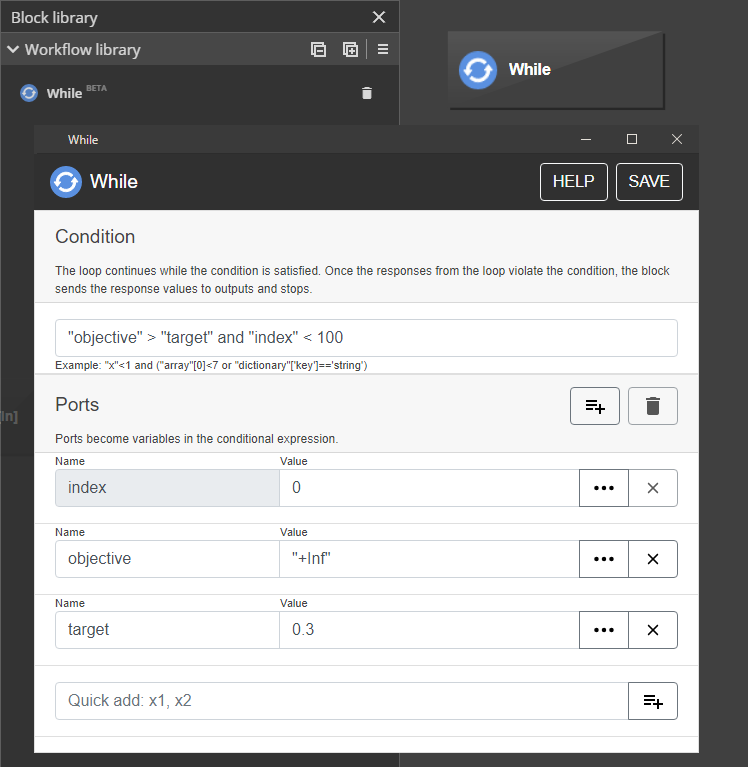
Task: Click the add-ports icon button in Ports header
Action: pyautogui.click(x=595, y=406)
